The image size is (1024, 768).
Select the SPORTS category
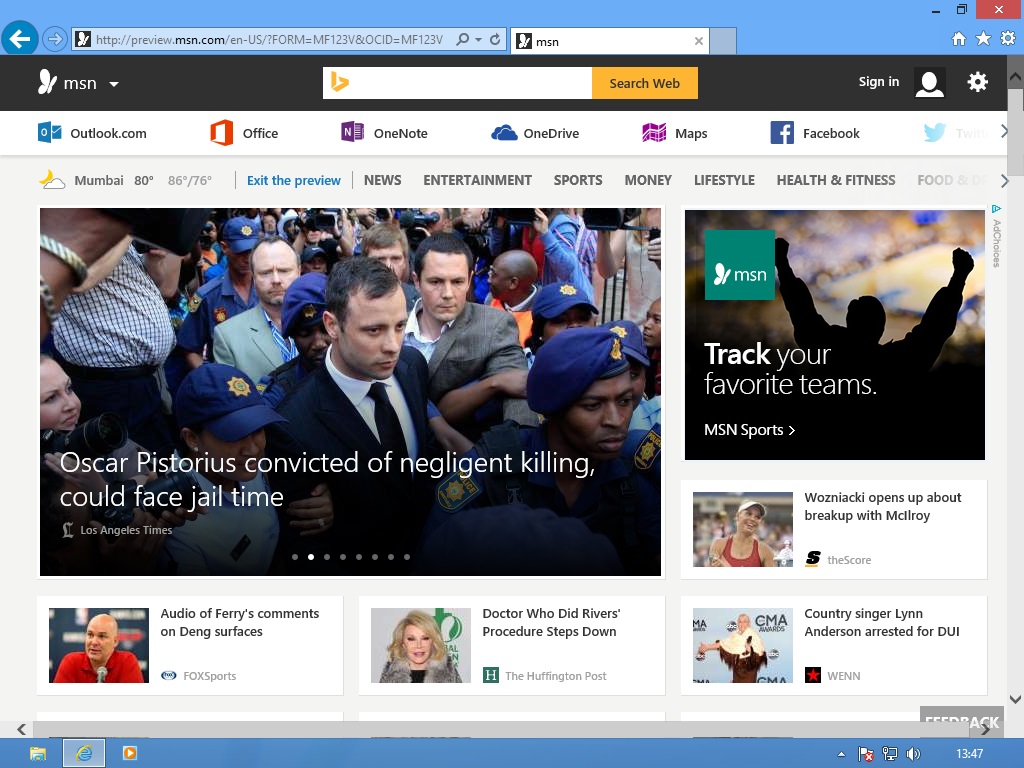578,180
